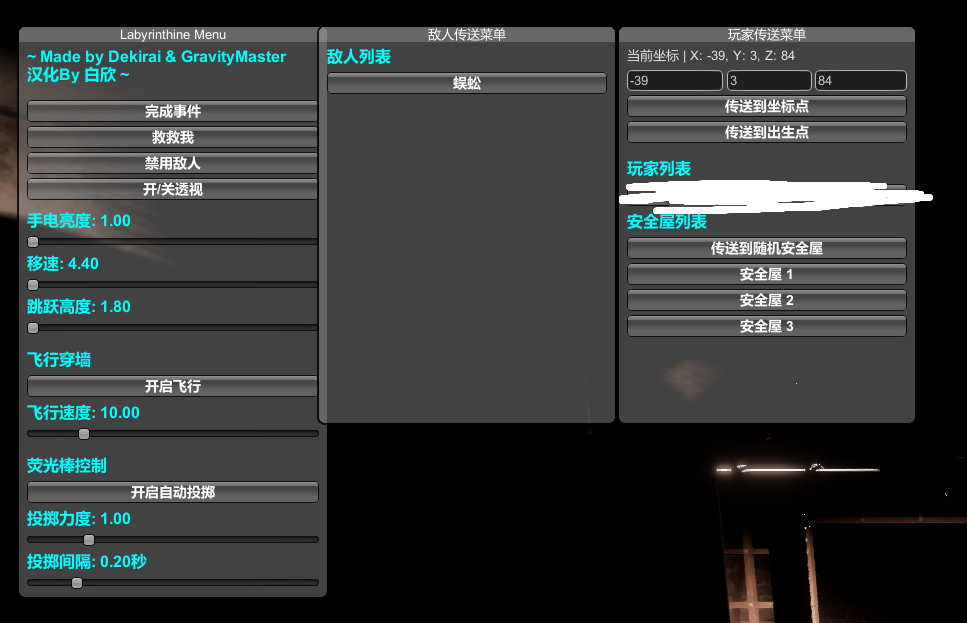Adjust the 投掷力度 throw power slider
The image size is (967, 623).
[88, 539]
